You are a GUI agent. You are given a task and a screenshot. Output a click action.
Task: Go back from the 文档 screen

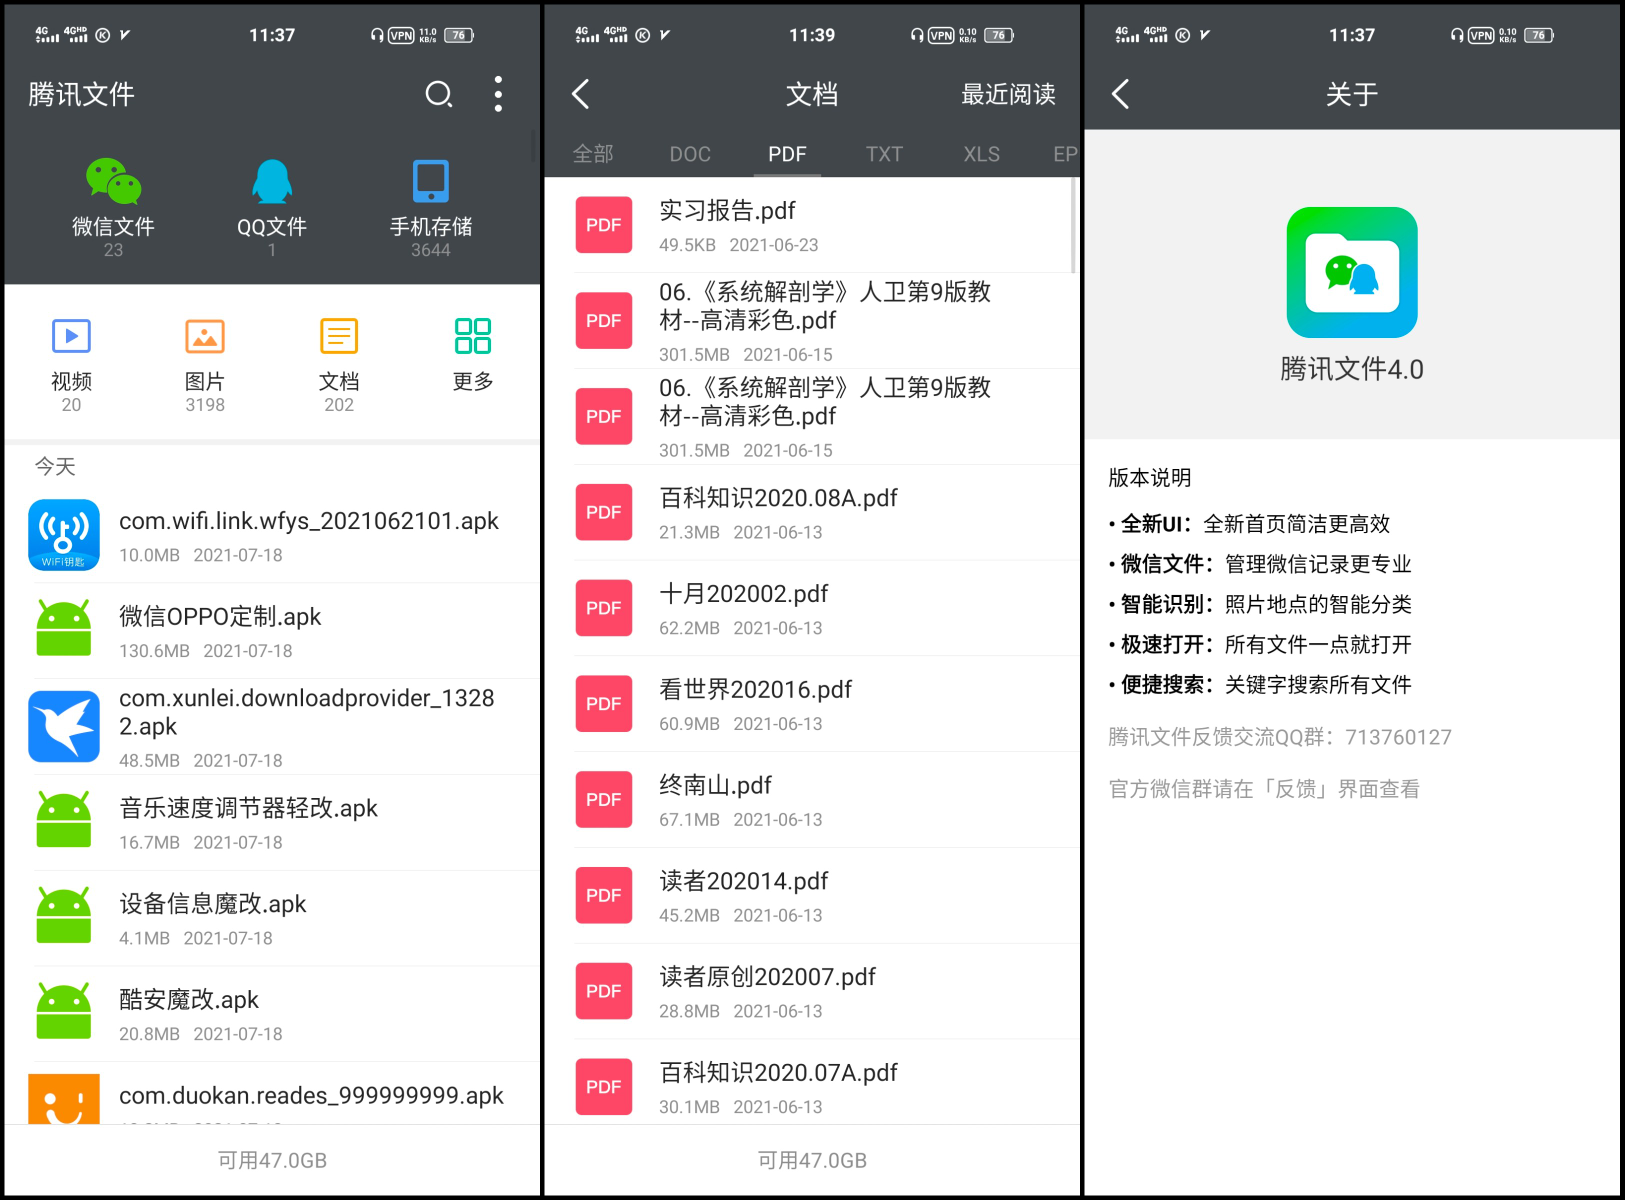[581, 94]
